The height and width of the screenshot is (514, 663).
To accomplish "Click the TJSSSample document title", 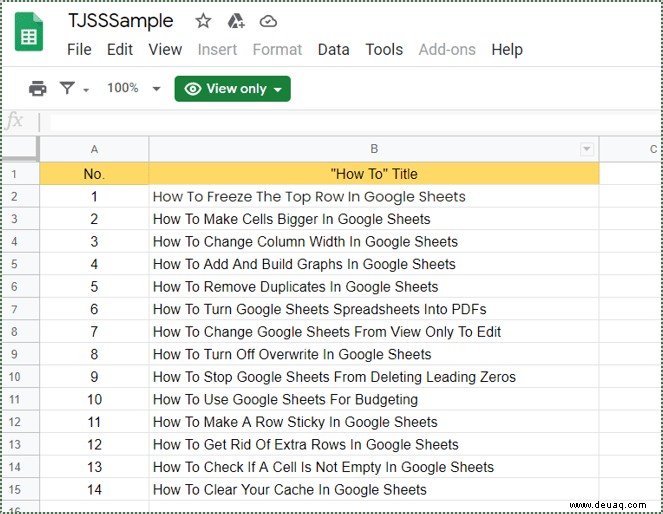I will pos(121,21).
